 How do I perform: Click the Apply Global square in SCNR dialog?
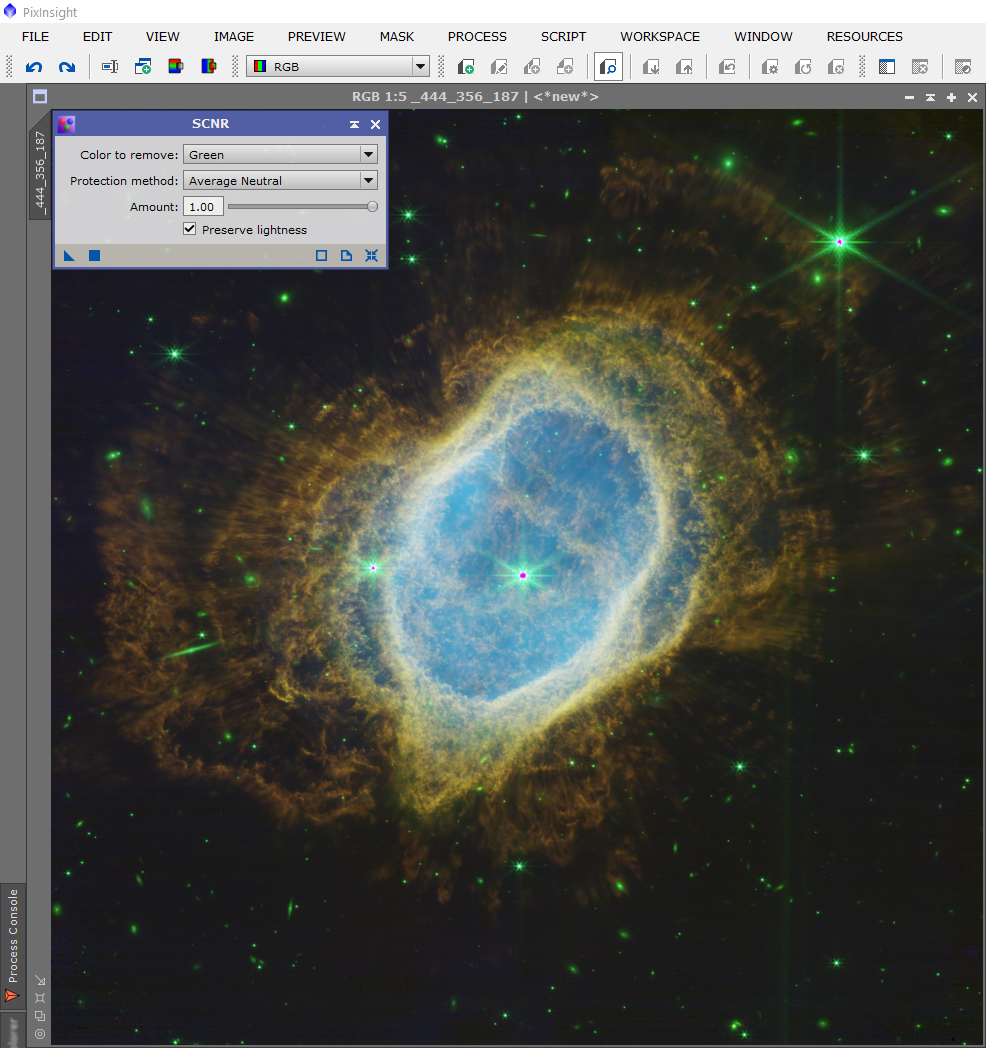point(94,255)
